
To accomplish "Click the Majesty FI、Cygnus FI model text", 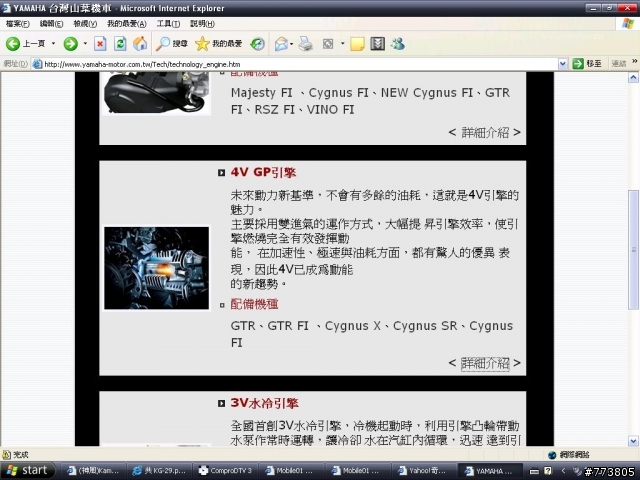I will 370,101.
